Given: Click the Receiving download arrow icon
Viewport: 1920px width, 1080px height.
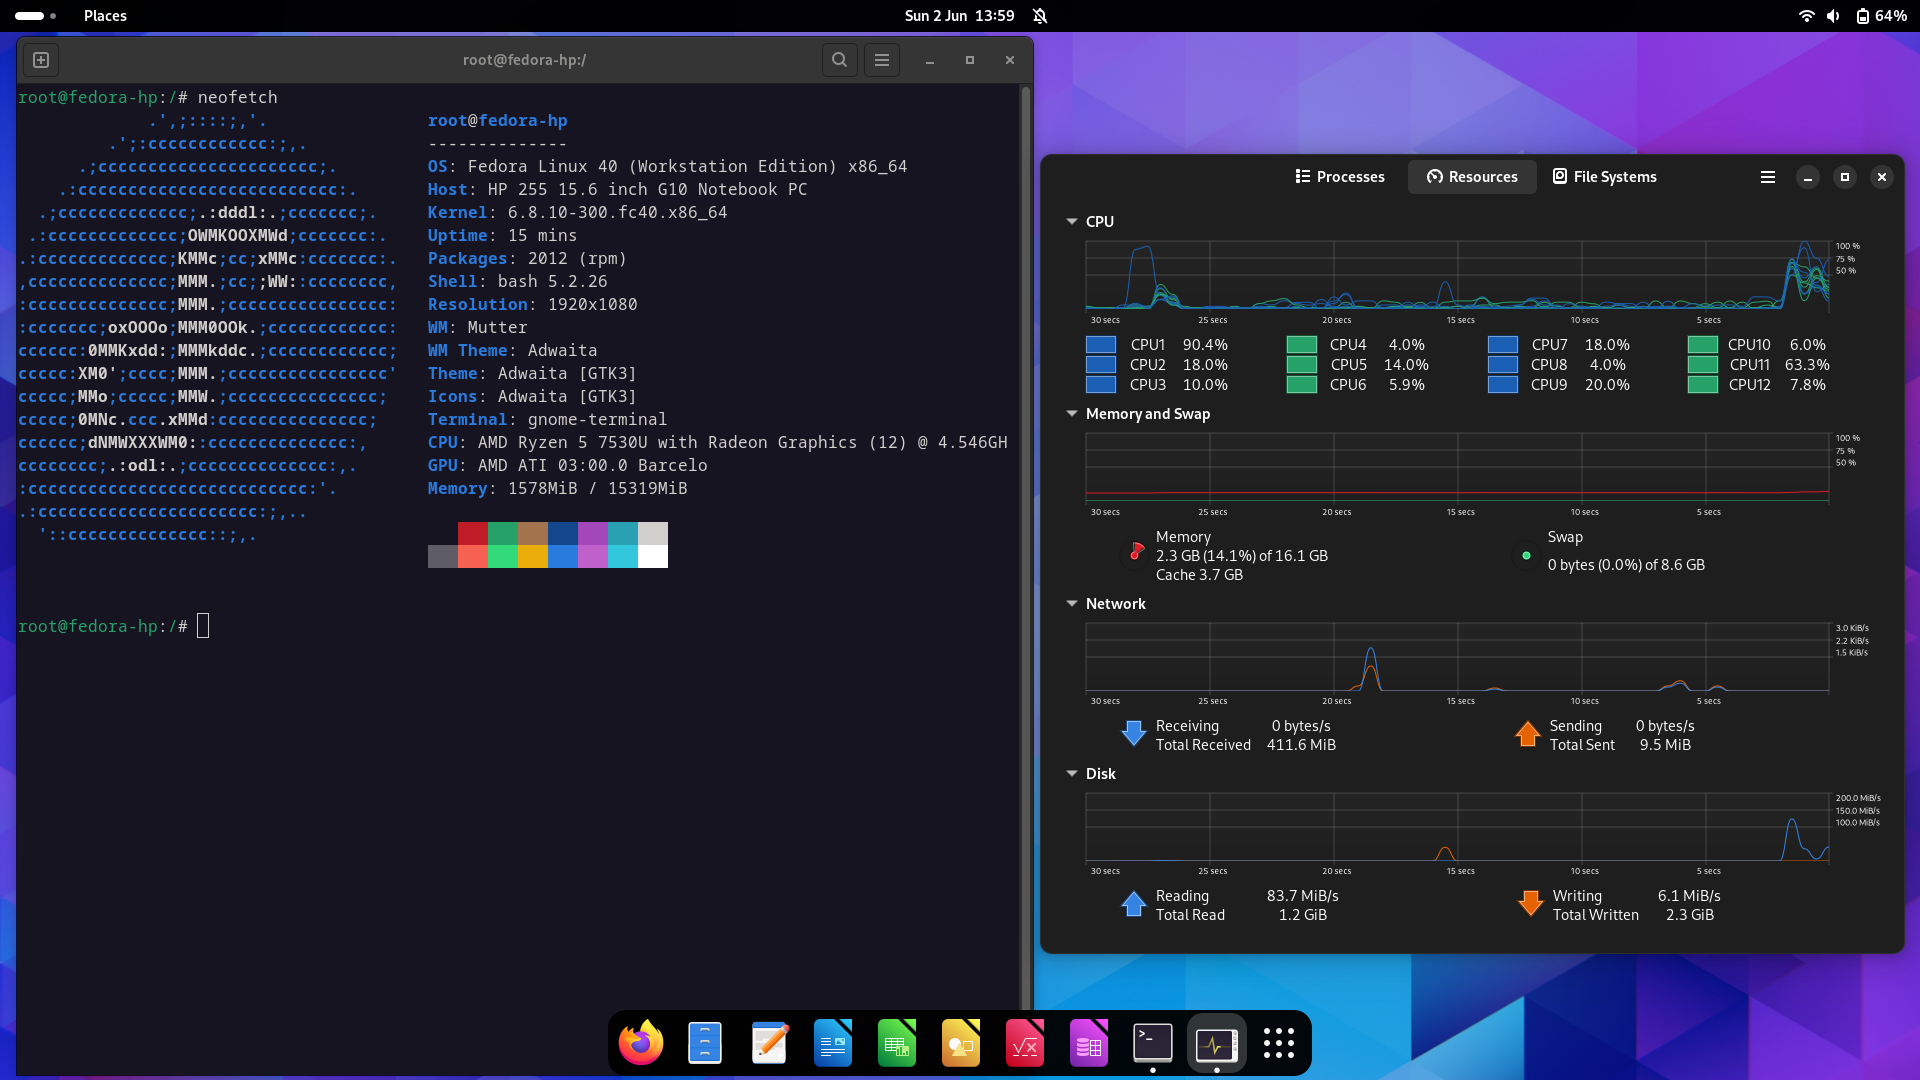Looking at the screenshot, I should tap(1134, 734).
